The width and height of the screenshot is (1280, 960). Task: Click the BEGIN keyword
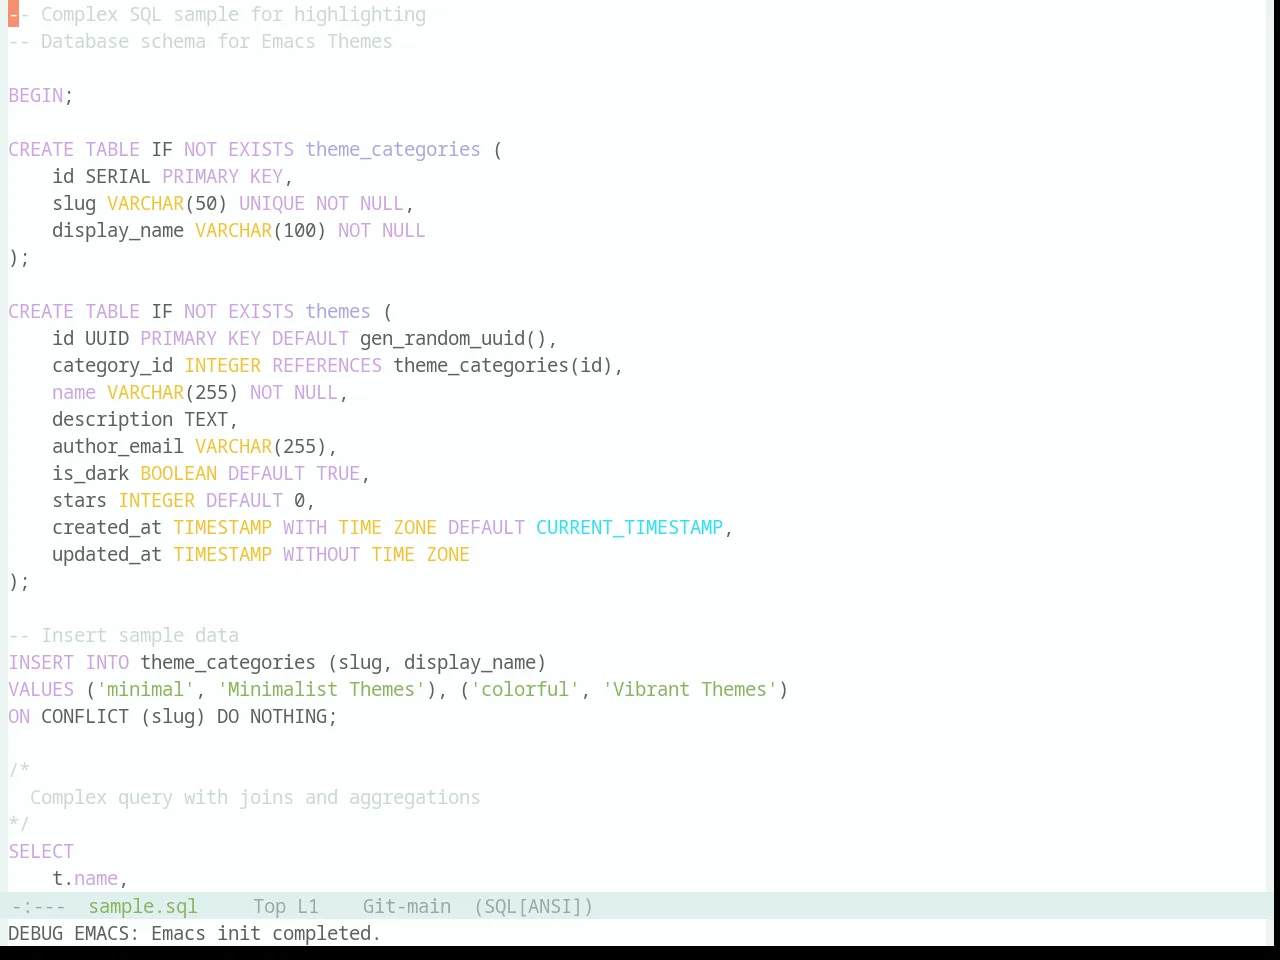pos(36,95)
